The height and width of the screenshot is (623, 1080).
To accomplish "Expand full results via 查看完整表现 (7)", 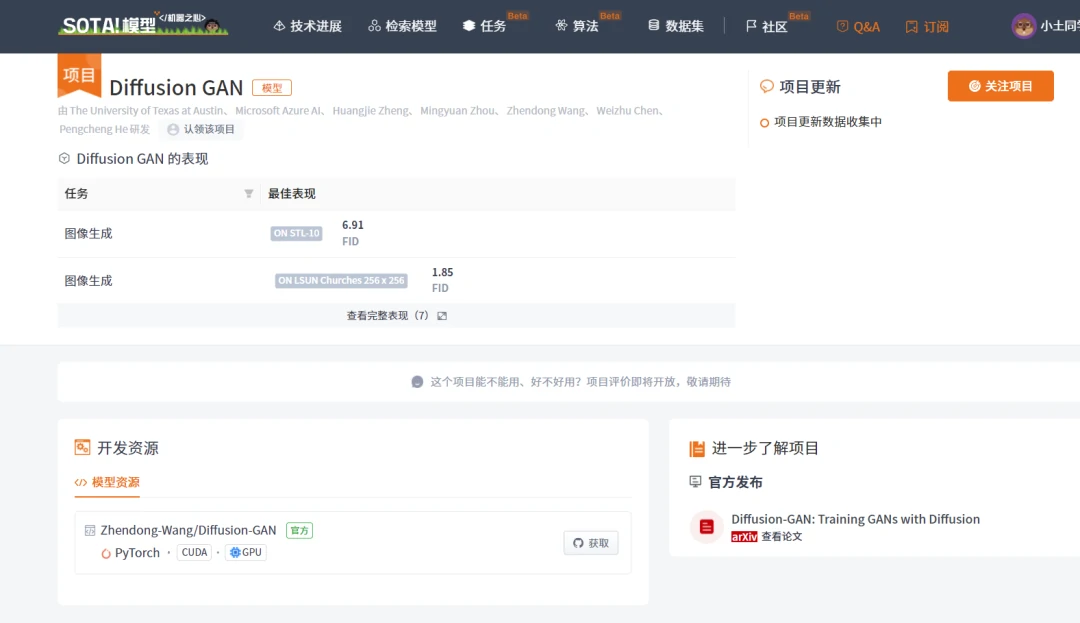I will [396, 316].
